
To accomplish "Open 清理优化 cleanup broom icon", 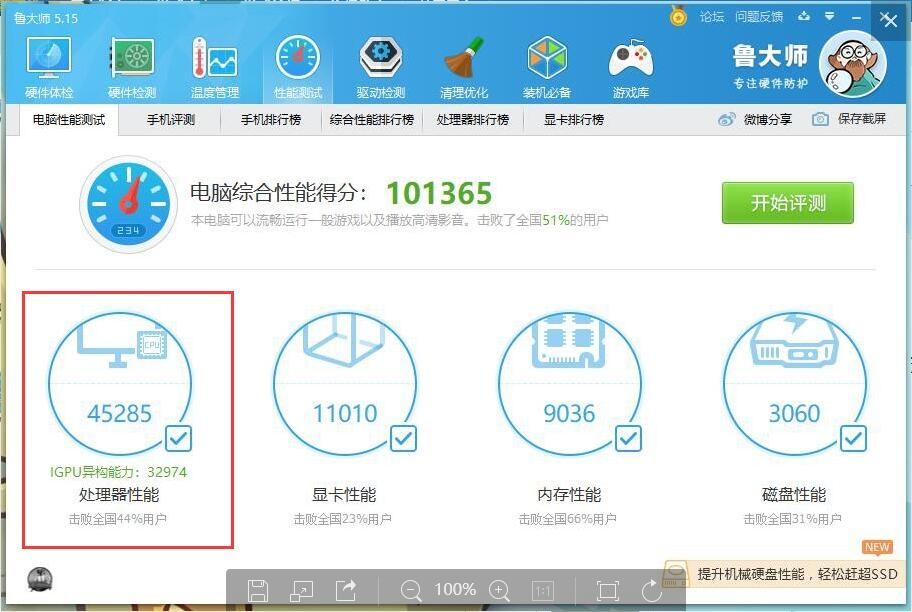I will [464, 67].
